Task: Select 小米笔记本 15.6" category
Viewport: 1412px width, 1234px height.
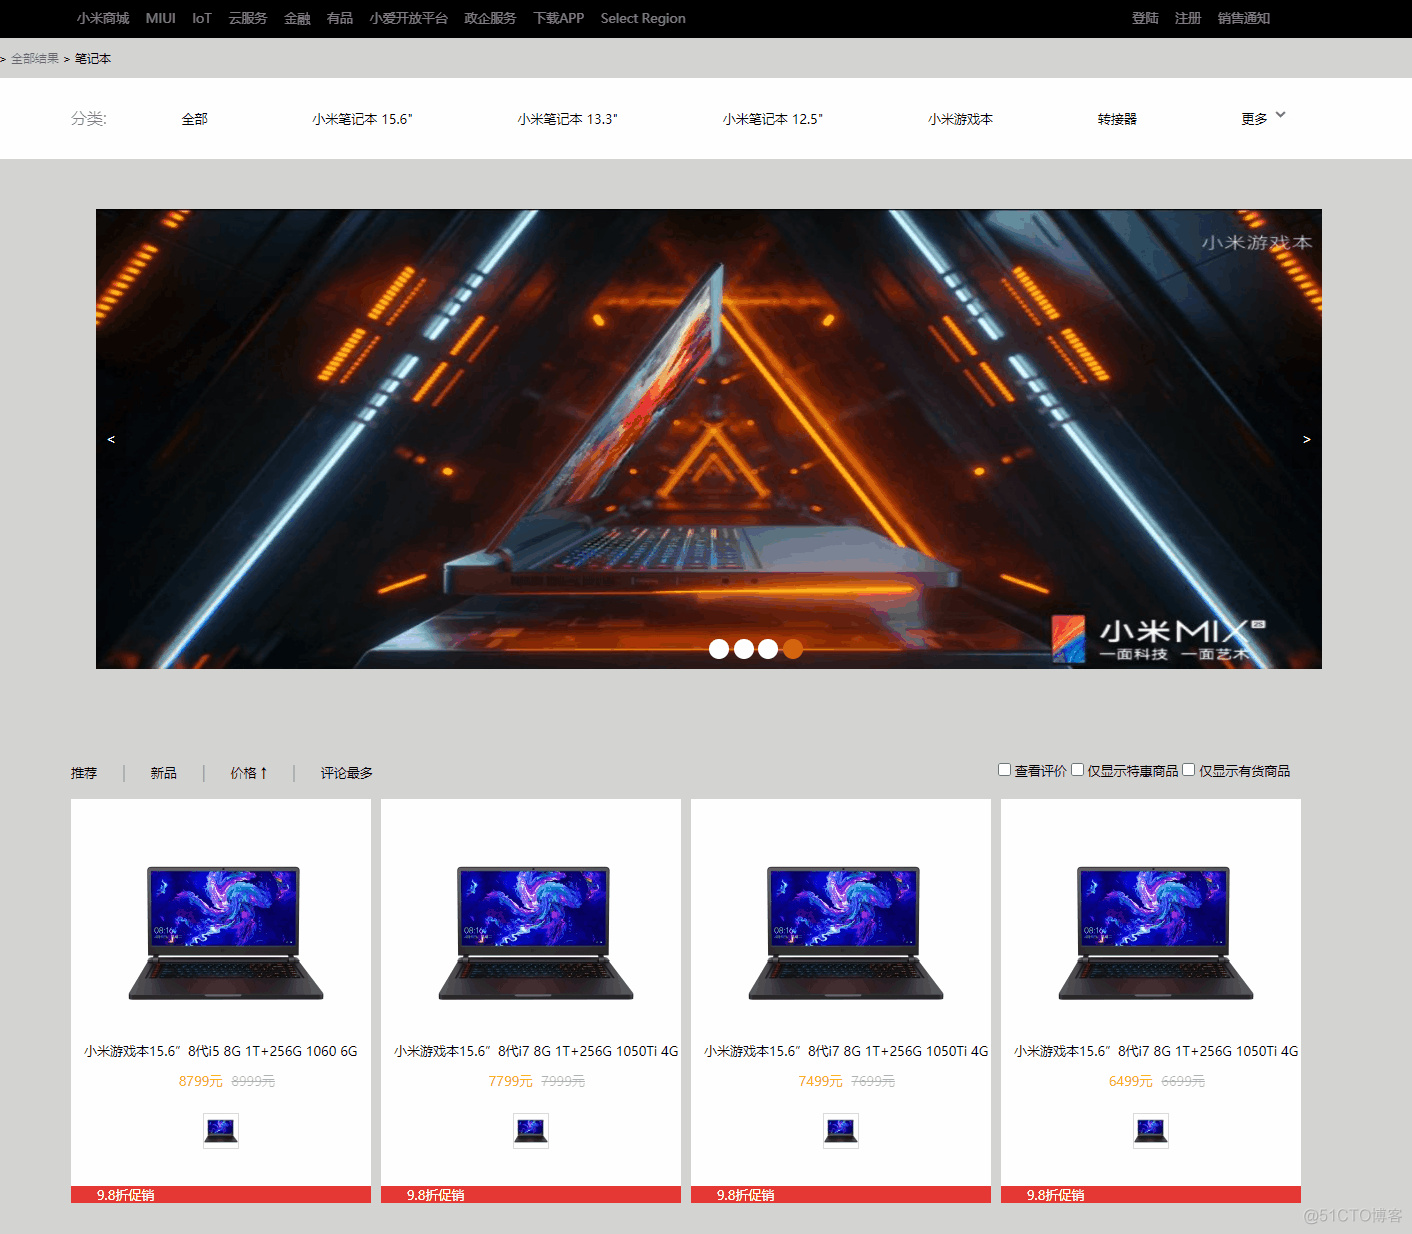Action: [362, 119]
